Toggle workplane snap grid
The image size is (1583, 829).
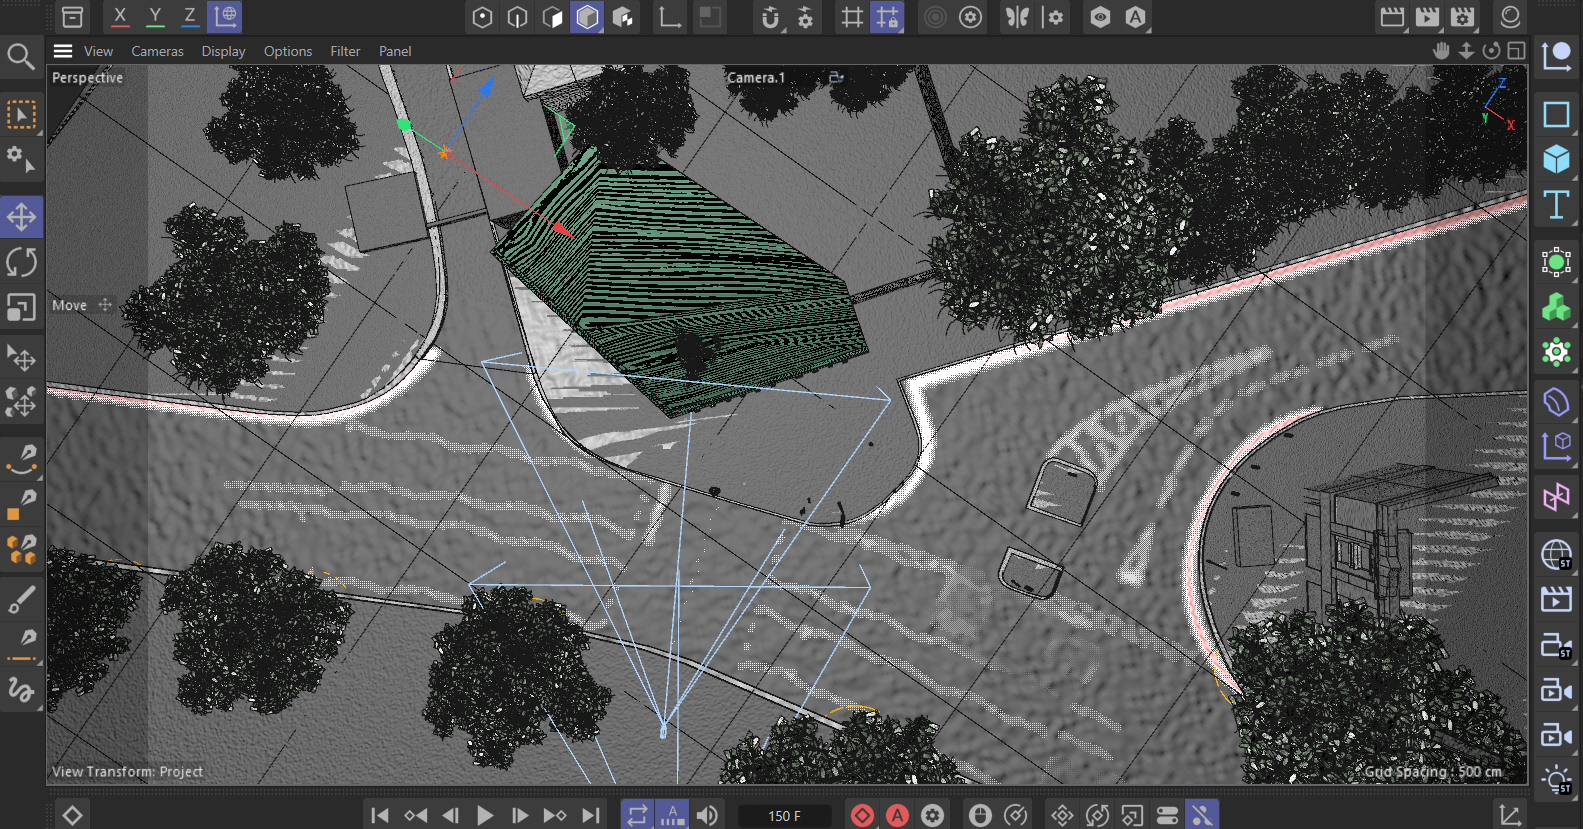pos(852,17)
